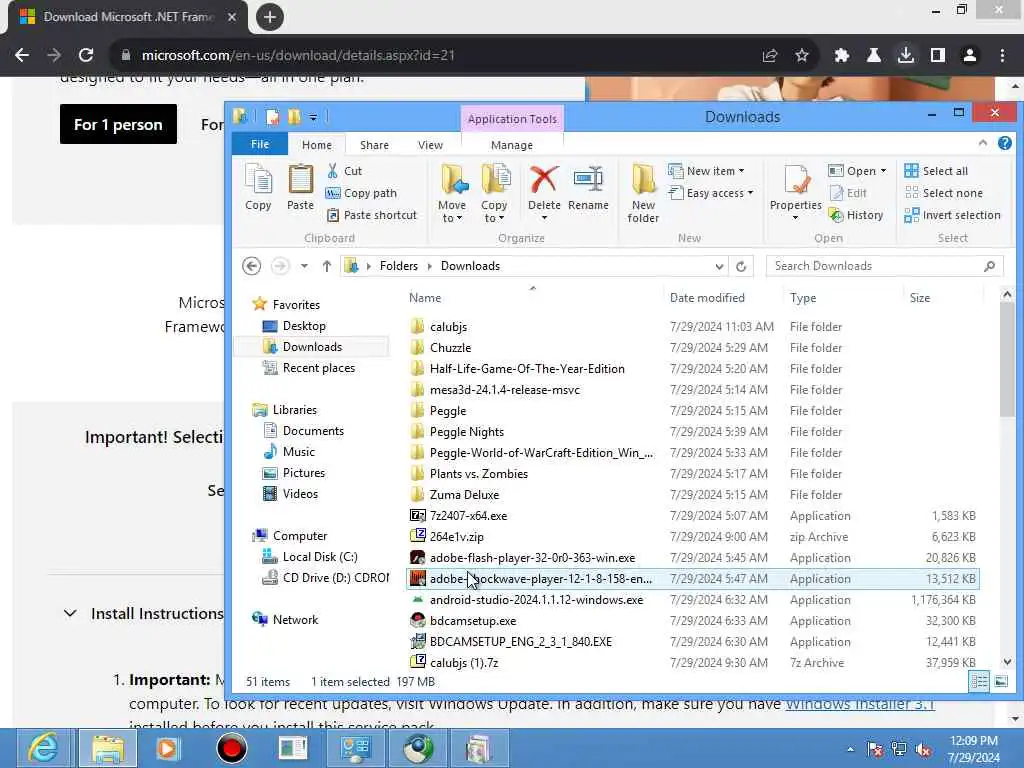Refresh the Downloads folder view

(x=741, y=266)
